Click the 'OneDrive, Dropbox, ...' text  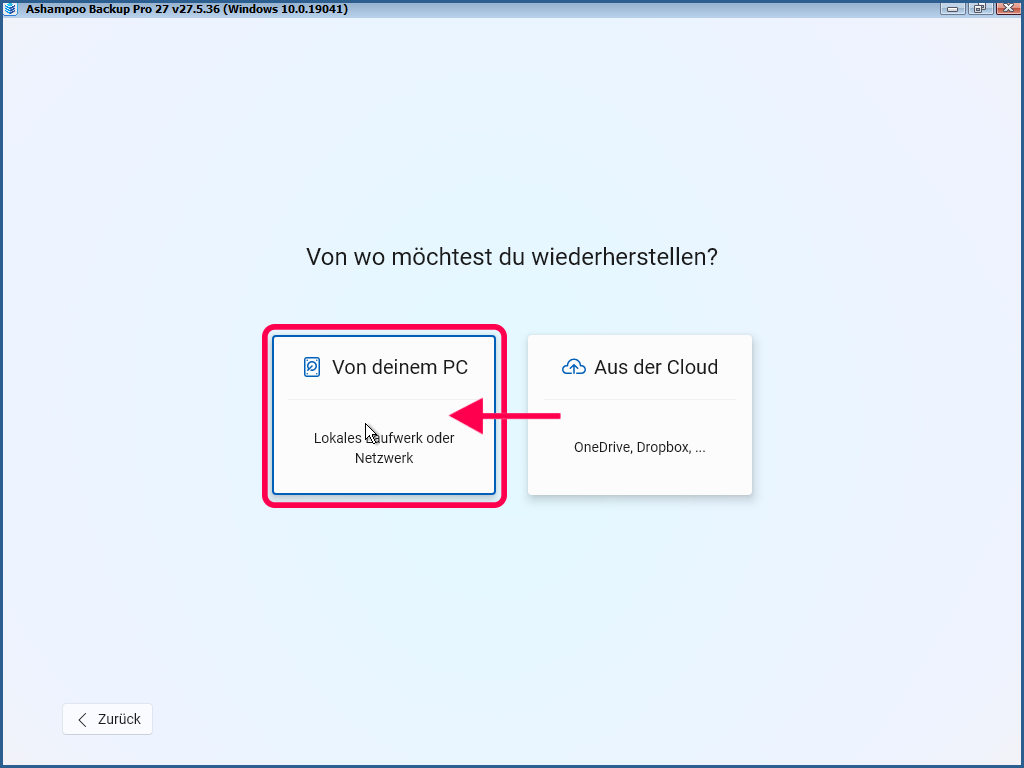639,447
